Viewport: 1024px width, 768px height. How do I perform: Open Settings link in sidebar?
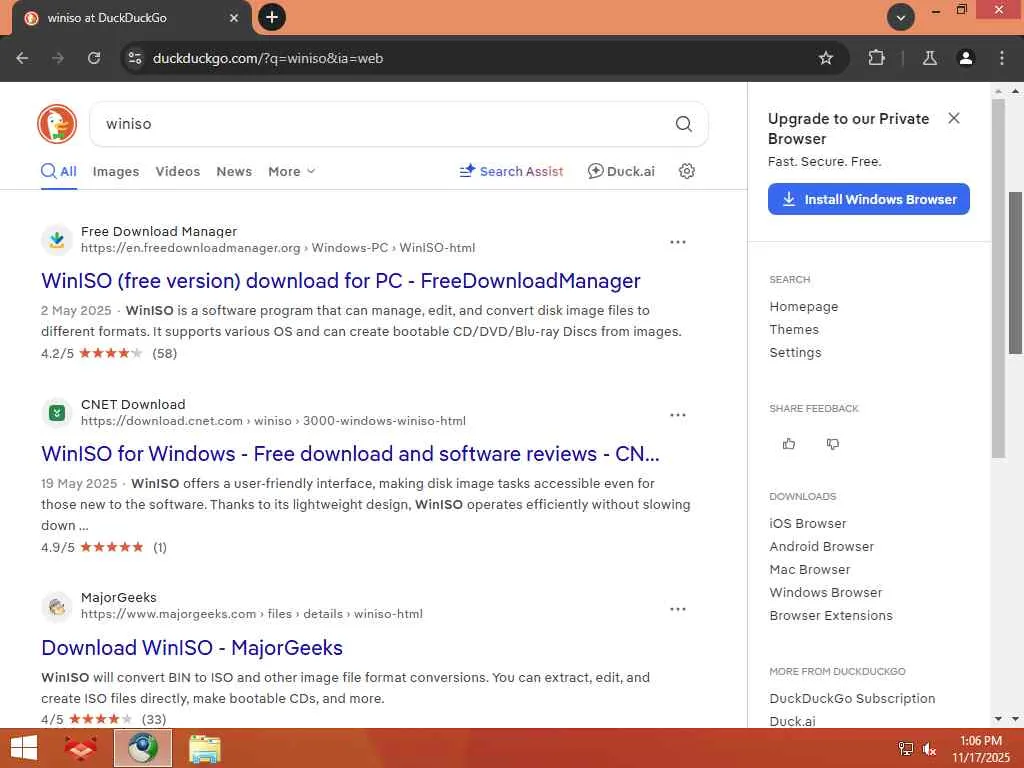point(795,353)
